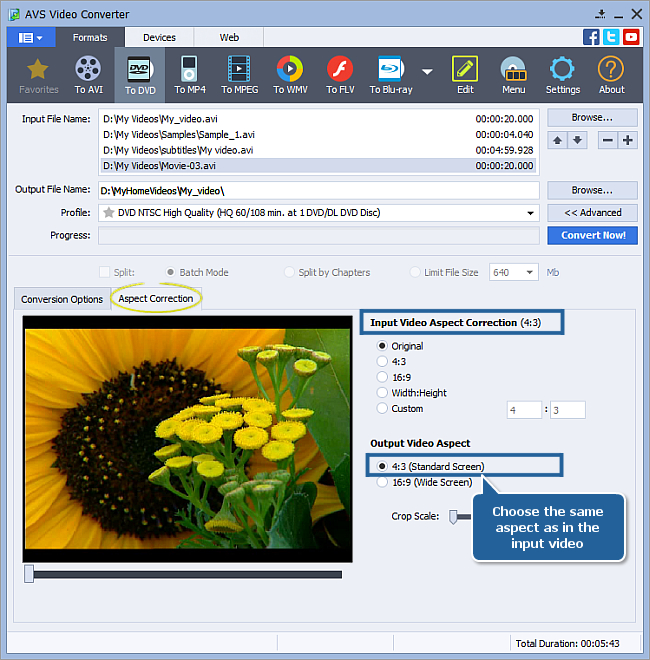
Task: Select Split by Chapters radio button
Action: pyautogui.click(x=289, y=272)
